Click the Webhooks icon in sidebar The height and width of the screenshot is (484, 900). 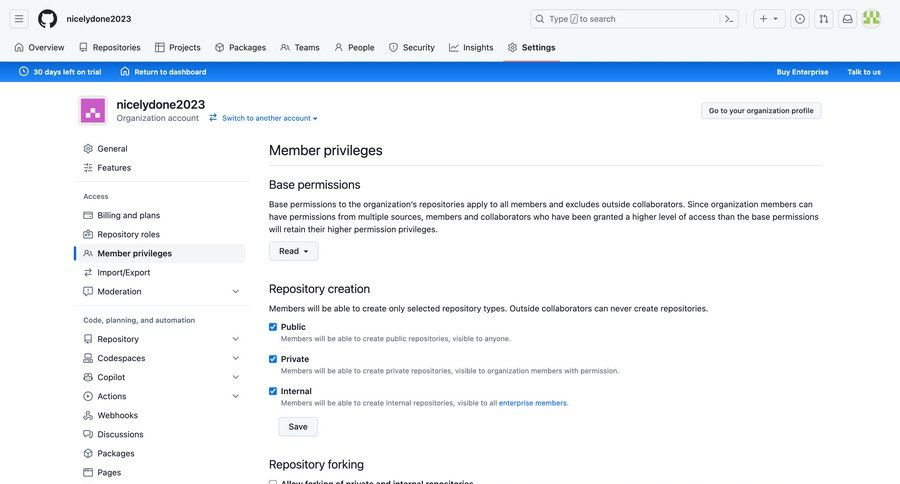click(88, 415)
